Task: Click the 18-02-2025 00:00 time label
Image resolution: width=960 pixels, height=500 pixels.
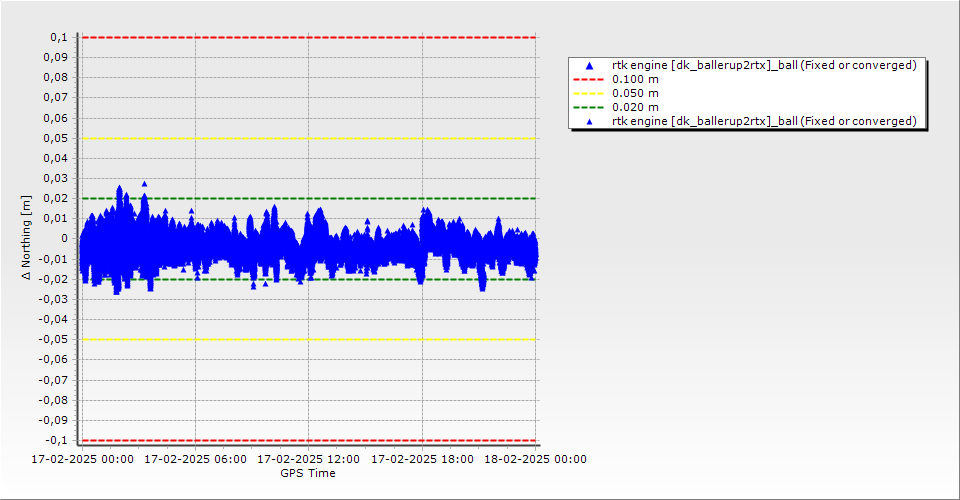Action: click(x=536, y=459)
